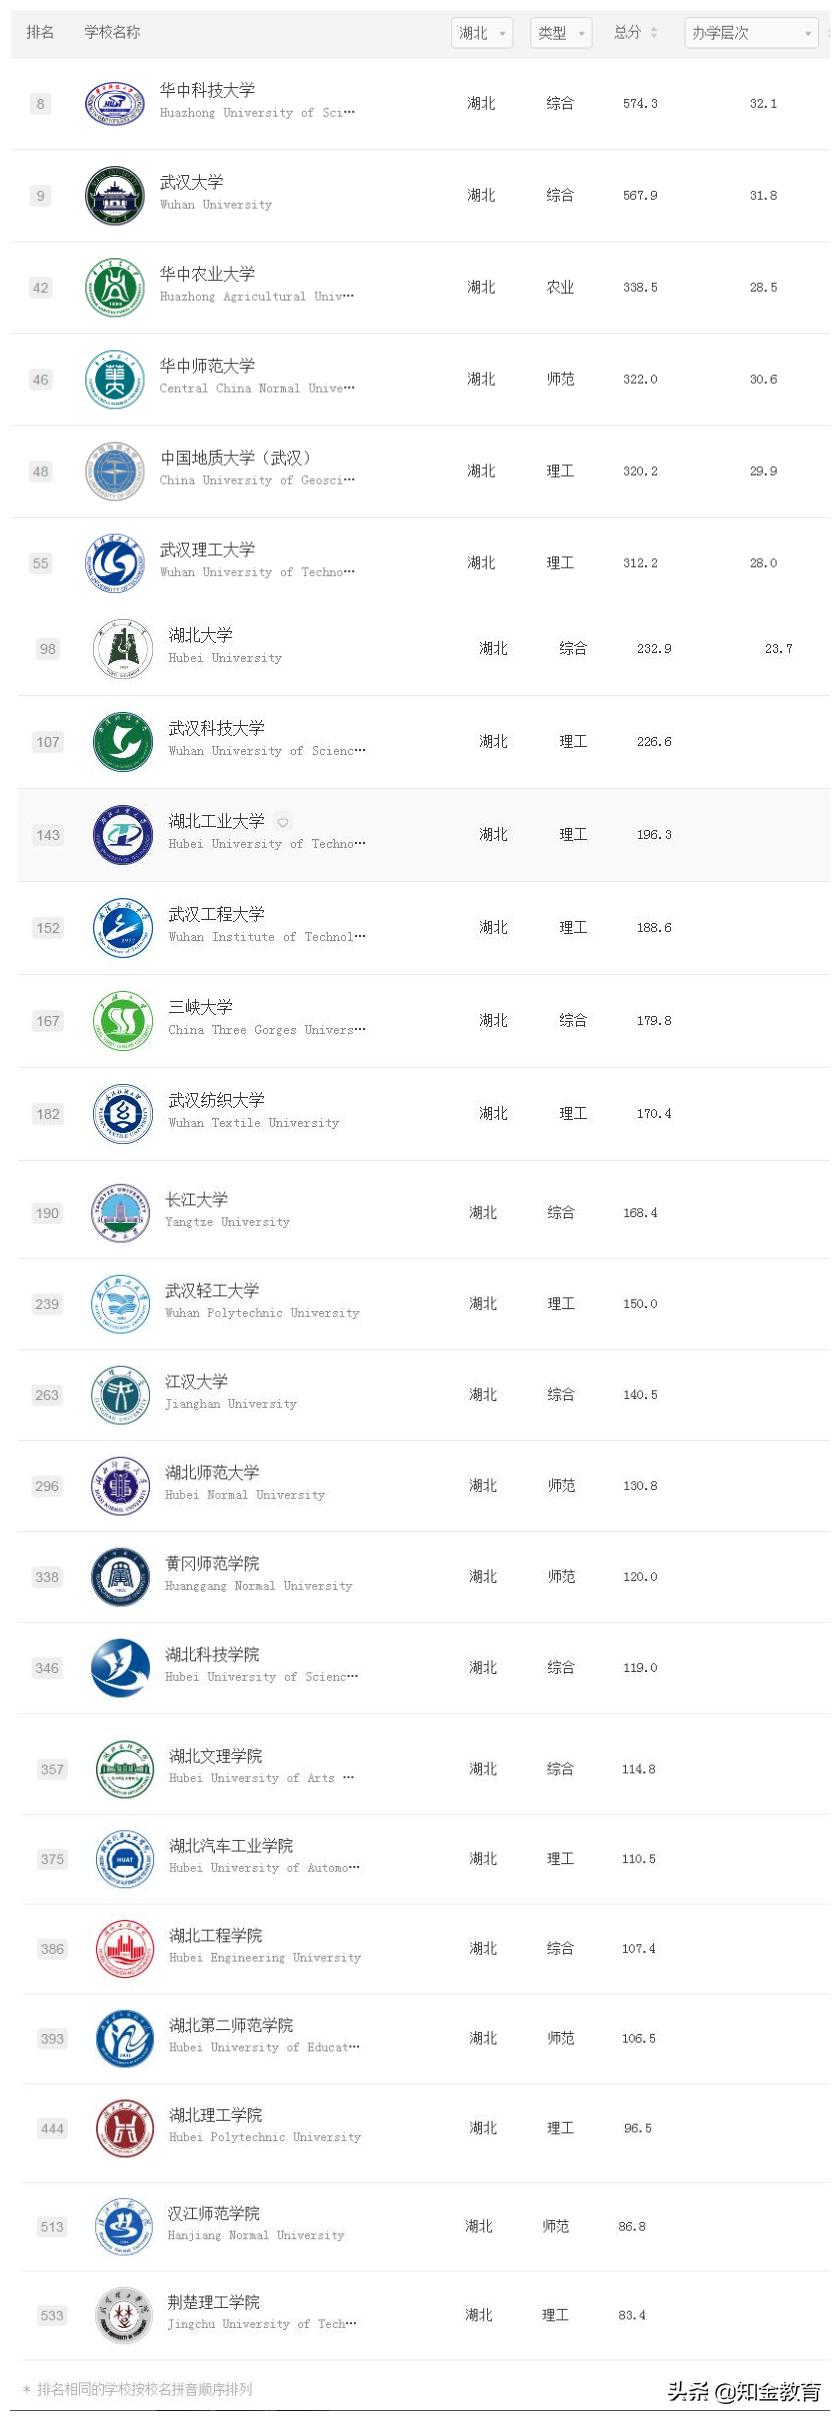Click the Huazhong University of Science logo

point(115,104)
